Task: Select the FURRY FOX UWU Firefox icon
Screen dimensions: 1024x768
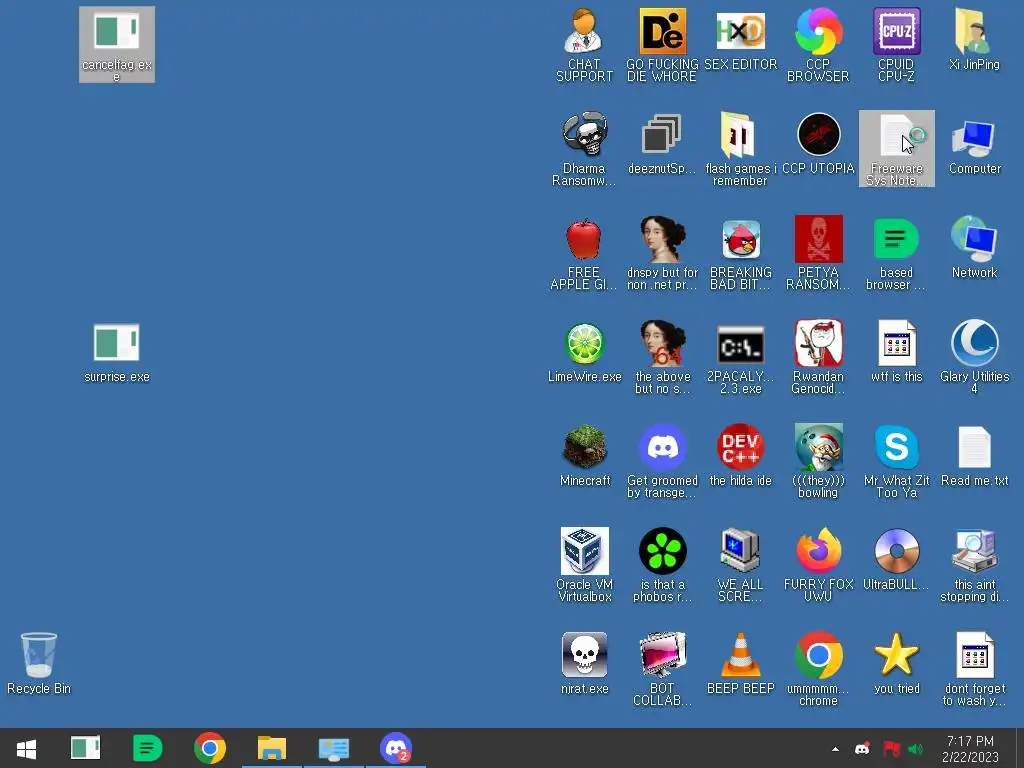Action: (818, 564)
